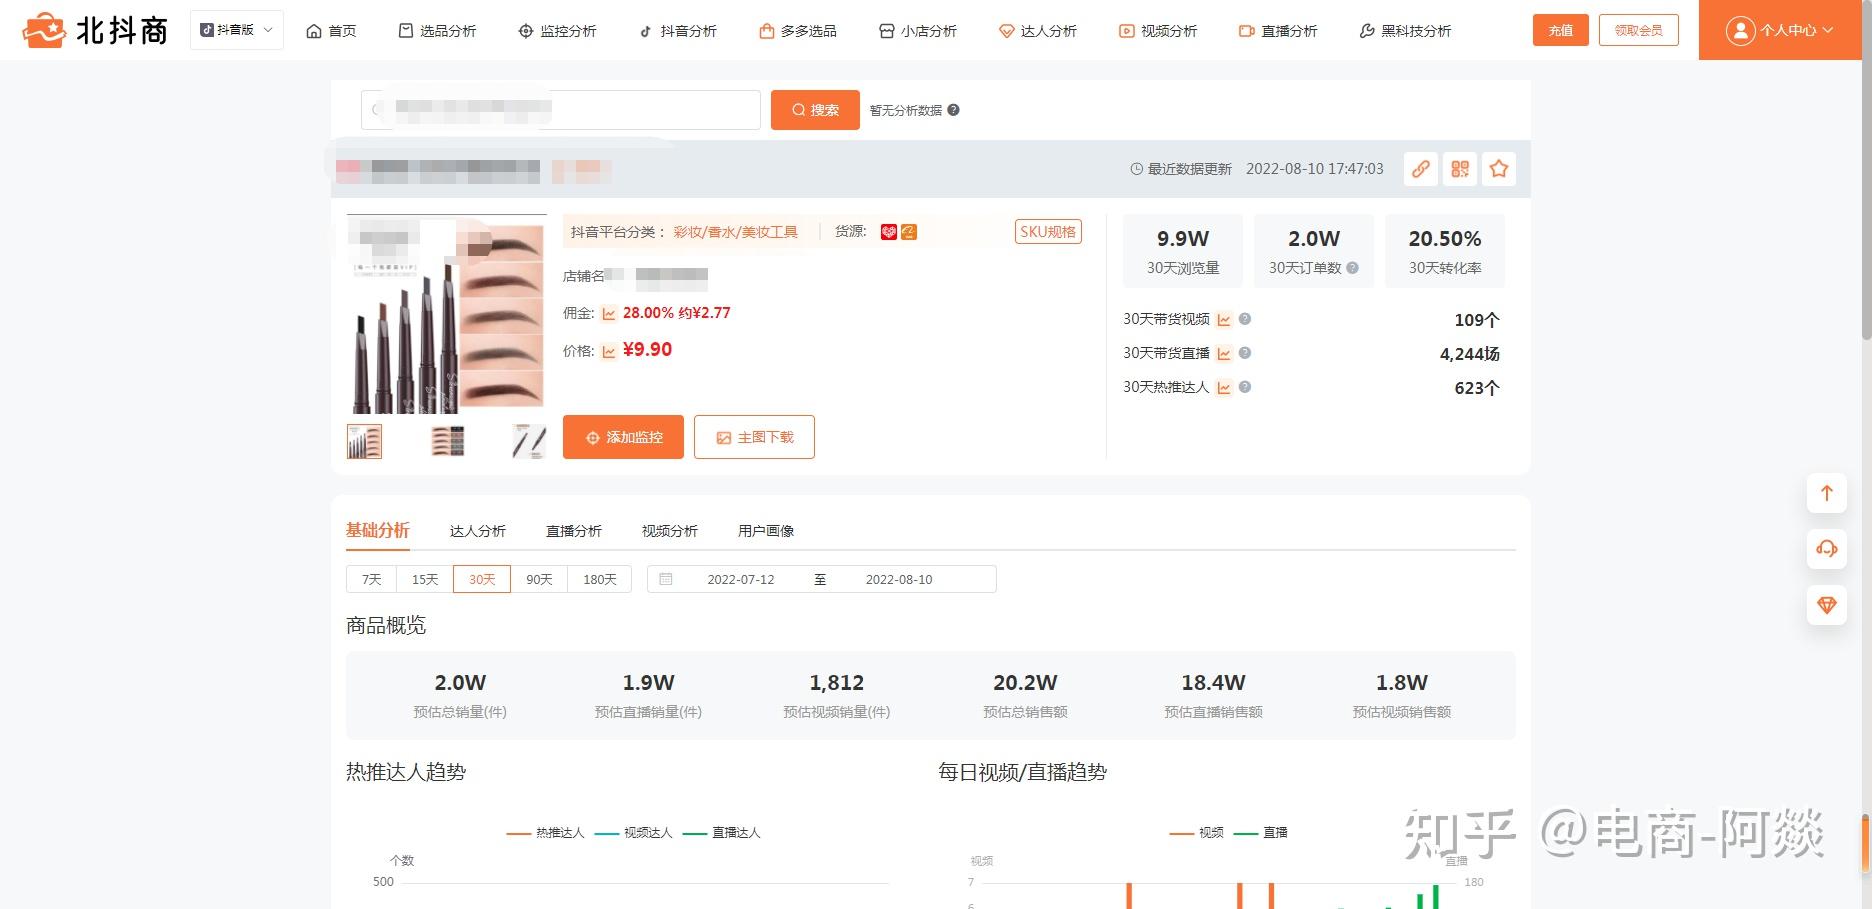The width and height of the screenshot is (1872, 909).
Task: Open end date picker 2022-08-10
Action: coord(899,579)
